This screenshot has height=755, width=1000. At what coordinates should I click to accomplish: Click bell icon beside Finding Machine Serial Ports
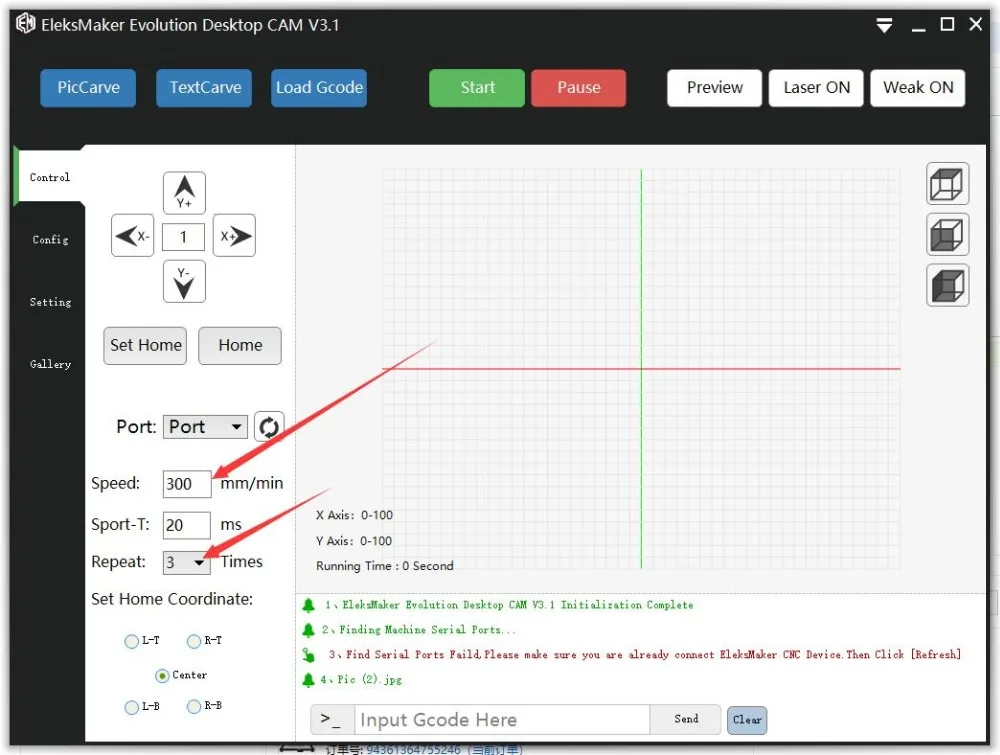[x=309, y=630]
